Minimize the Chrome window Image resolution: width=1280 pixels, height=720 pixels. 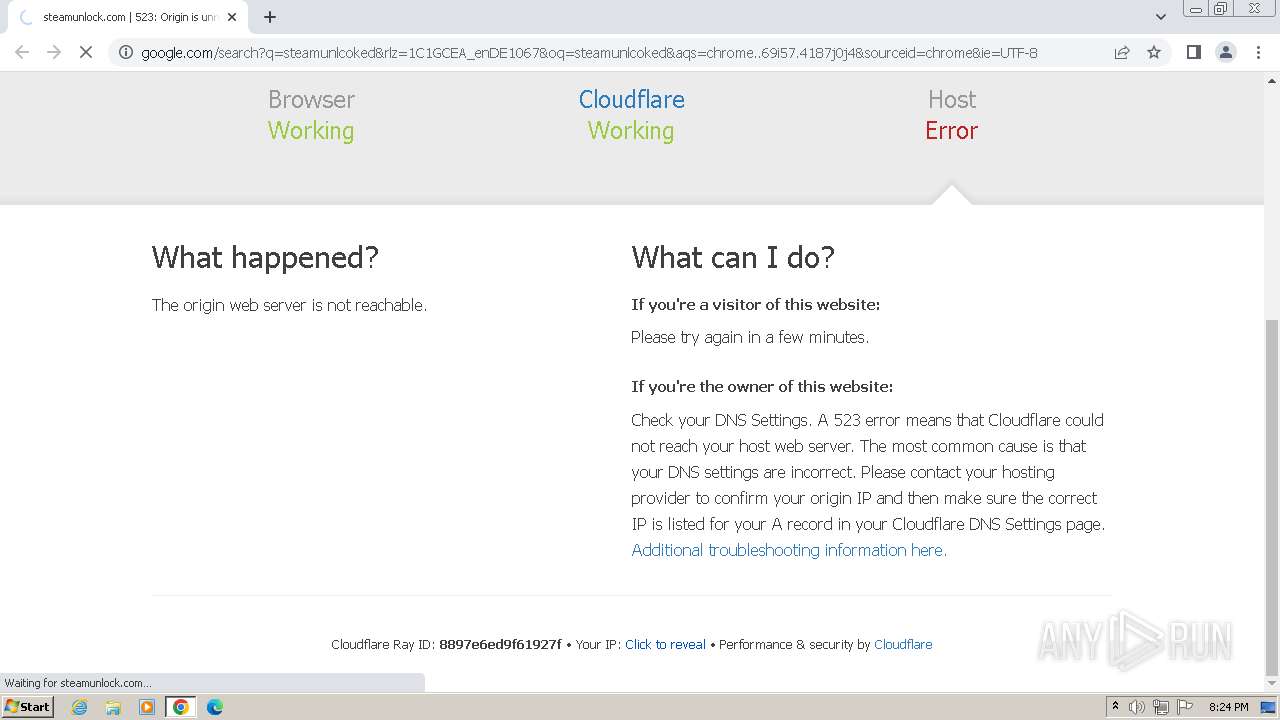(x=1195, y=9)
